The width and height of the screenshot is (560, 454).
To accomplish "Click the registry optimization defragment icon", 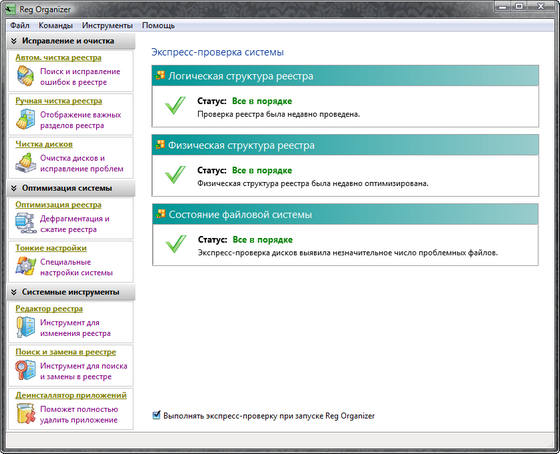I will click(x=25, y=223).
